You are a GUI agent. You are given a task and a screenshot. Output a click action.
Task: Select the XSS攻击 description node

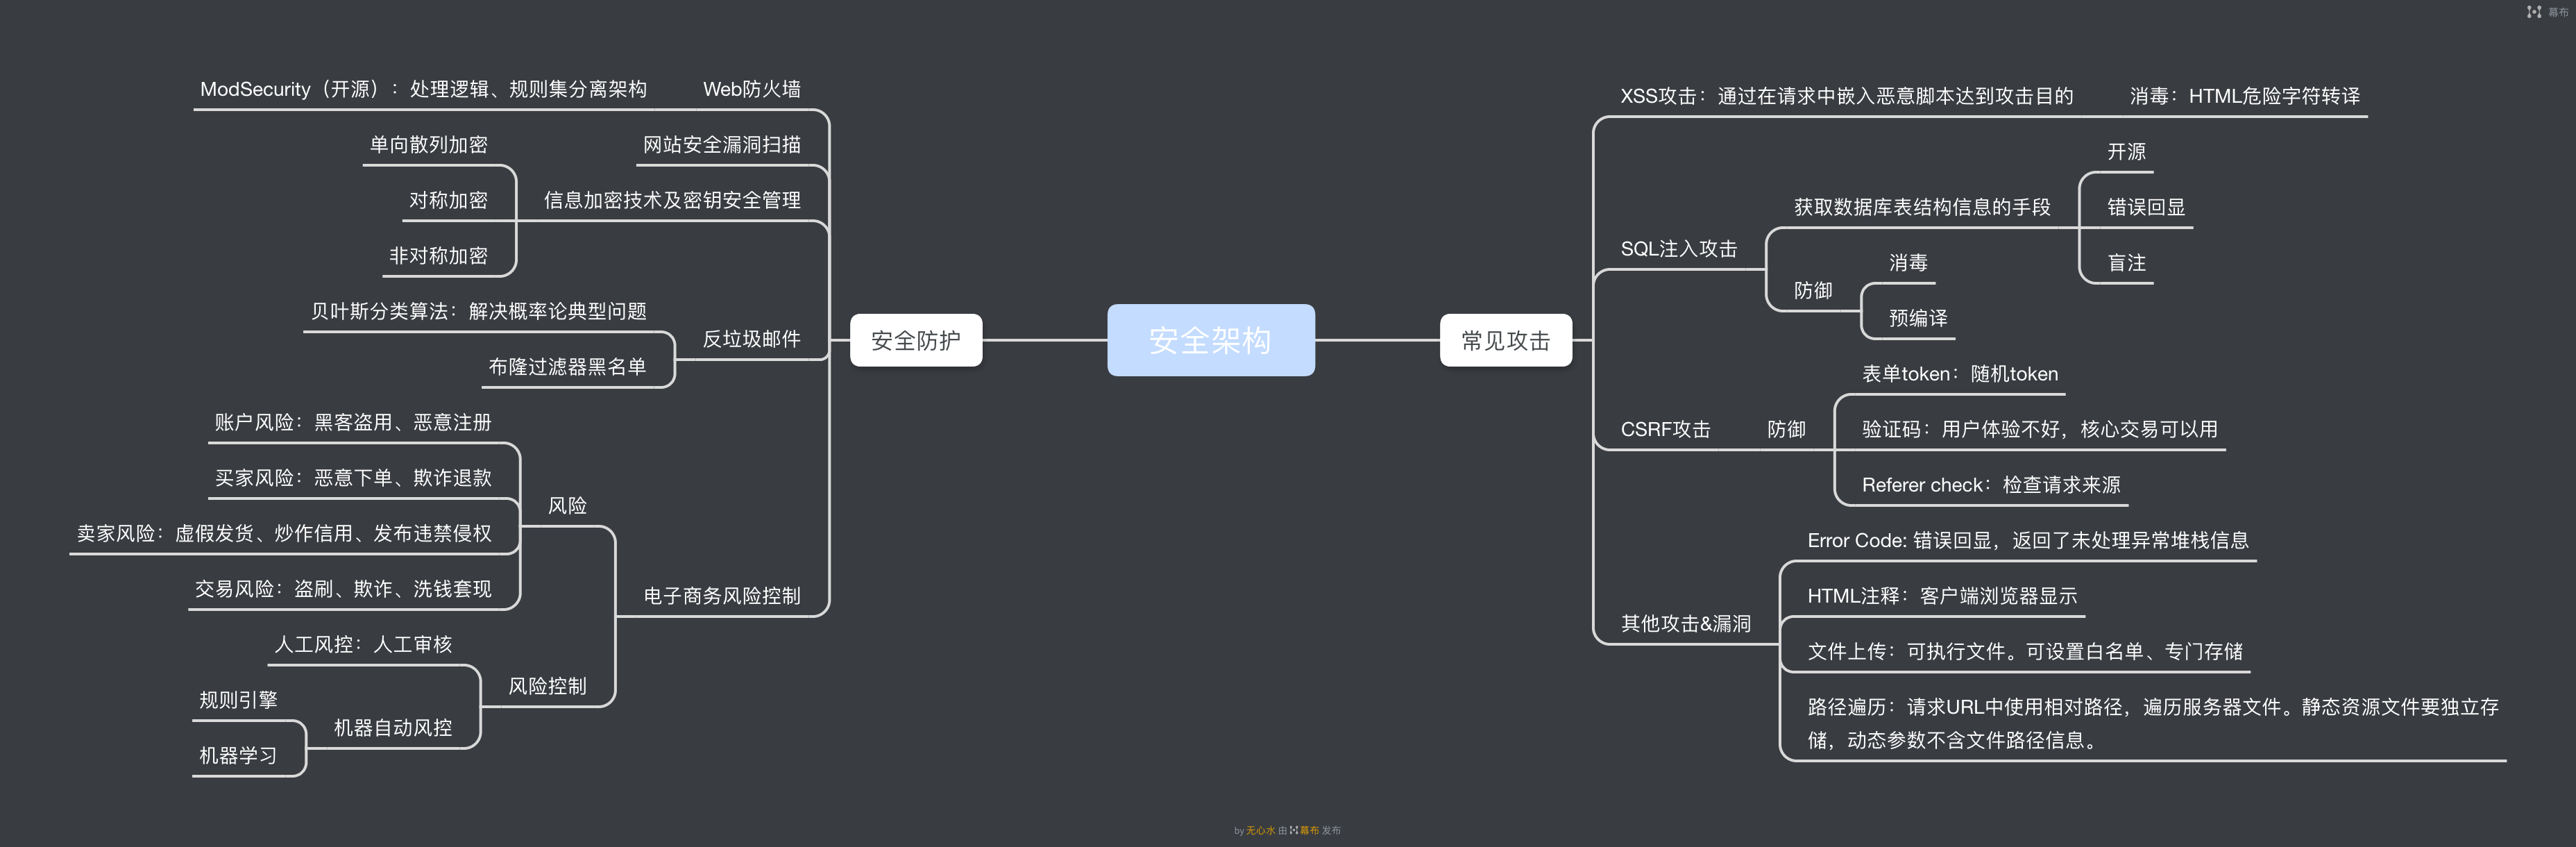click(x=1846, y=96)
